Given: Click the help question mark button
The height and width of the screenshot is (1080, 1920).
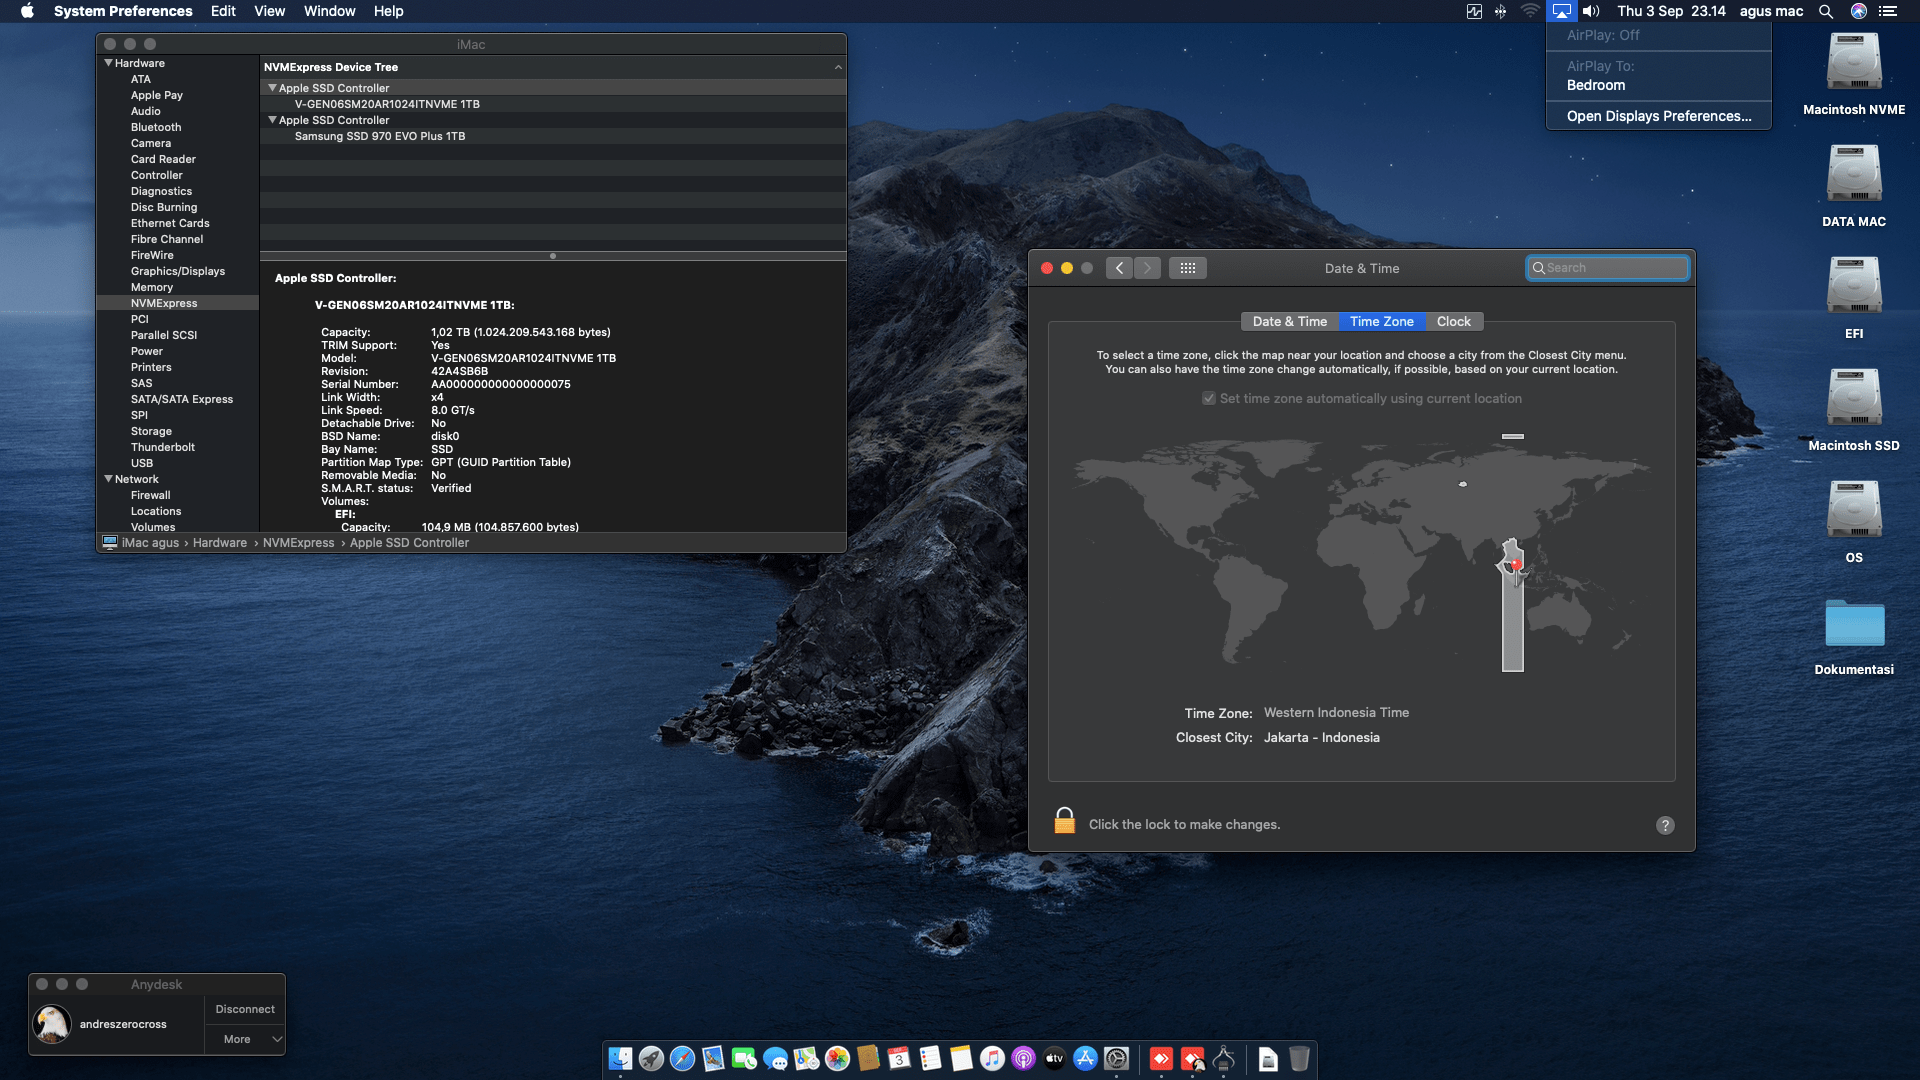Looking at the screenshot, I should (x=1664, y=825).
